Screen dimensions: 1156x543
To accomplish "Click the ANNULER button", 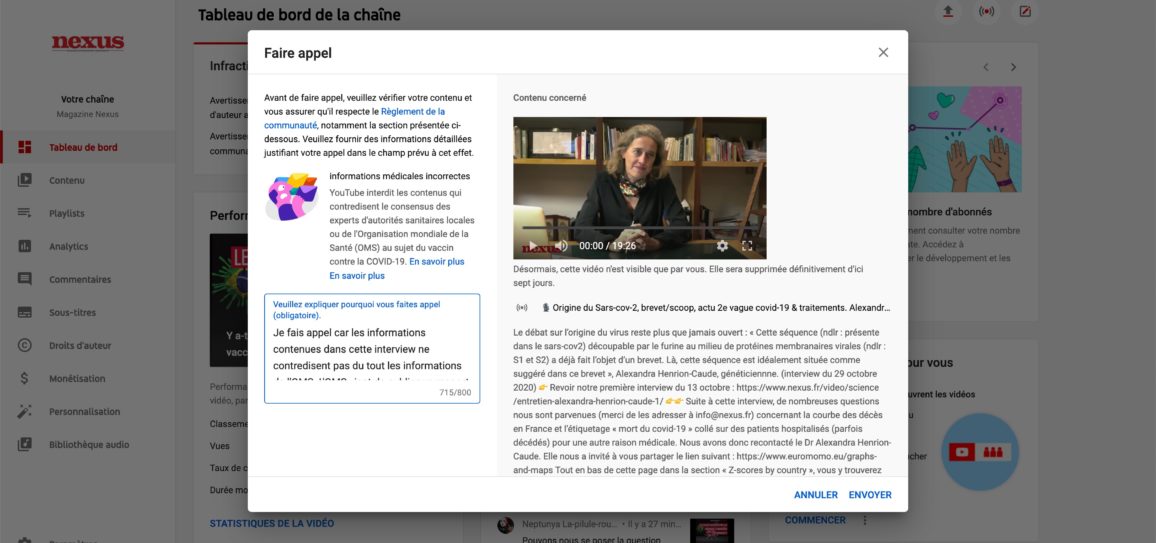I will coord(815,495).
